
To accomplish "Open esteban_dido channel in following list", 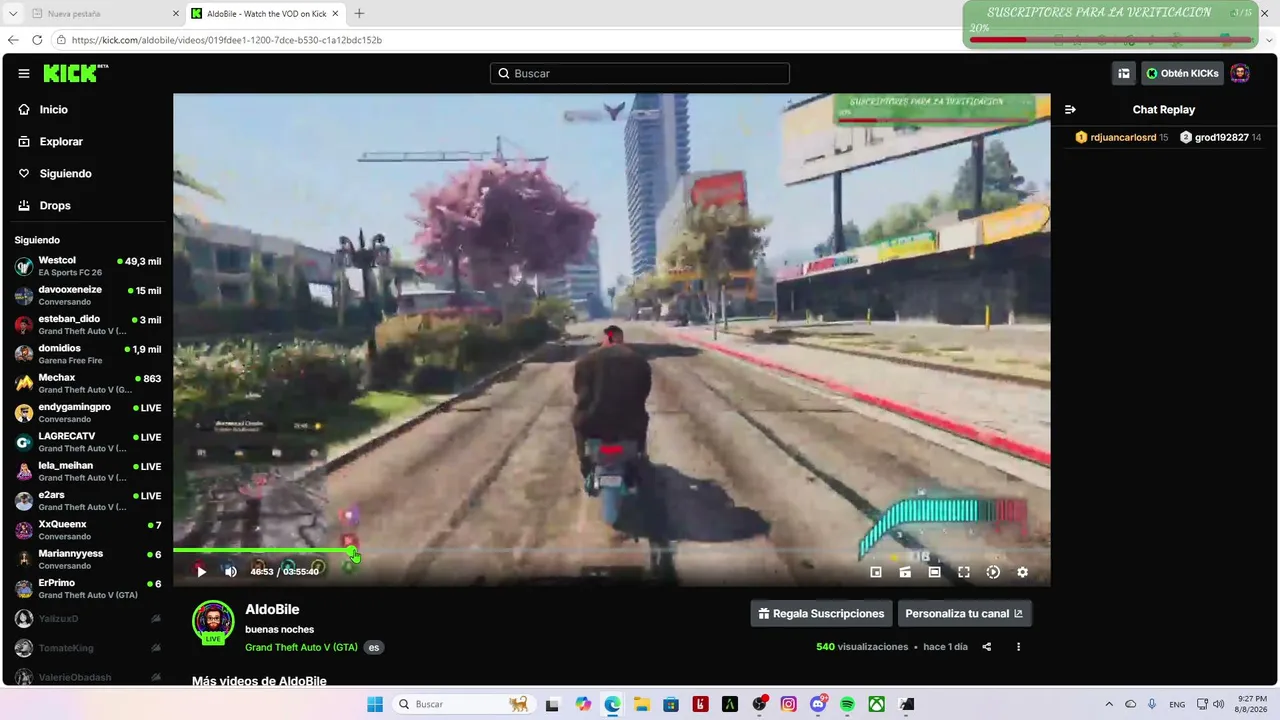I will pyautogui.click(x=88, y=324).
